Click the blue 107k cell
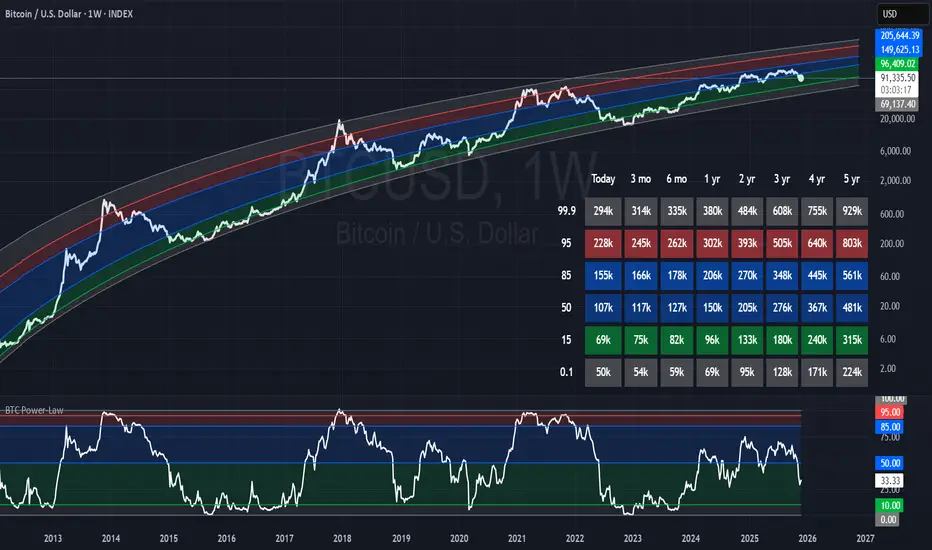The image size is (932, 550). point(603,307)
